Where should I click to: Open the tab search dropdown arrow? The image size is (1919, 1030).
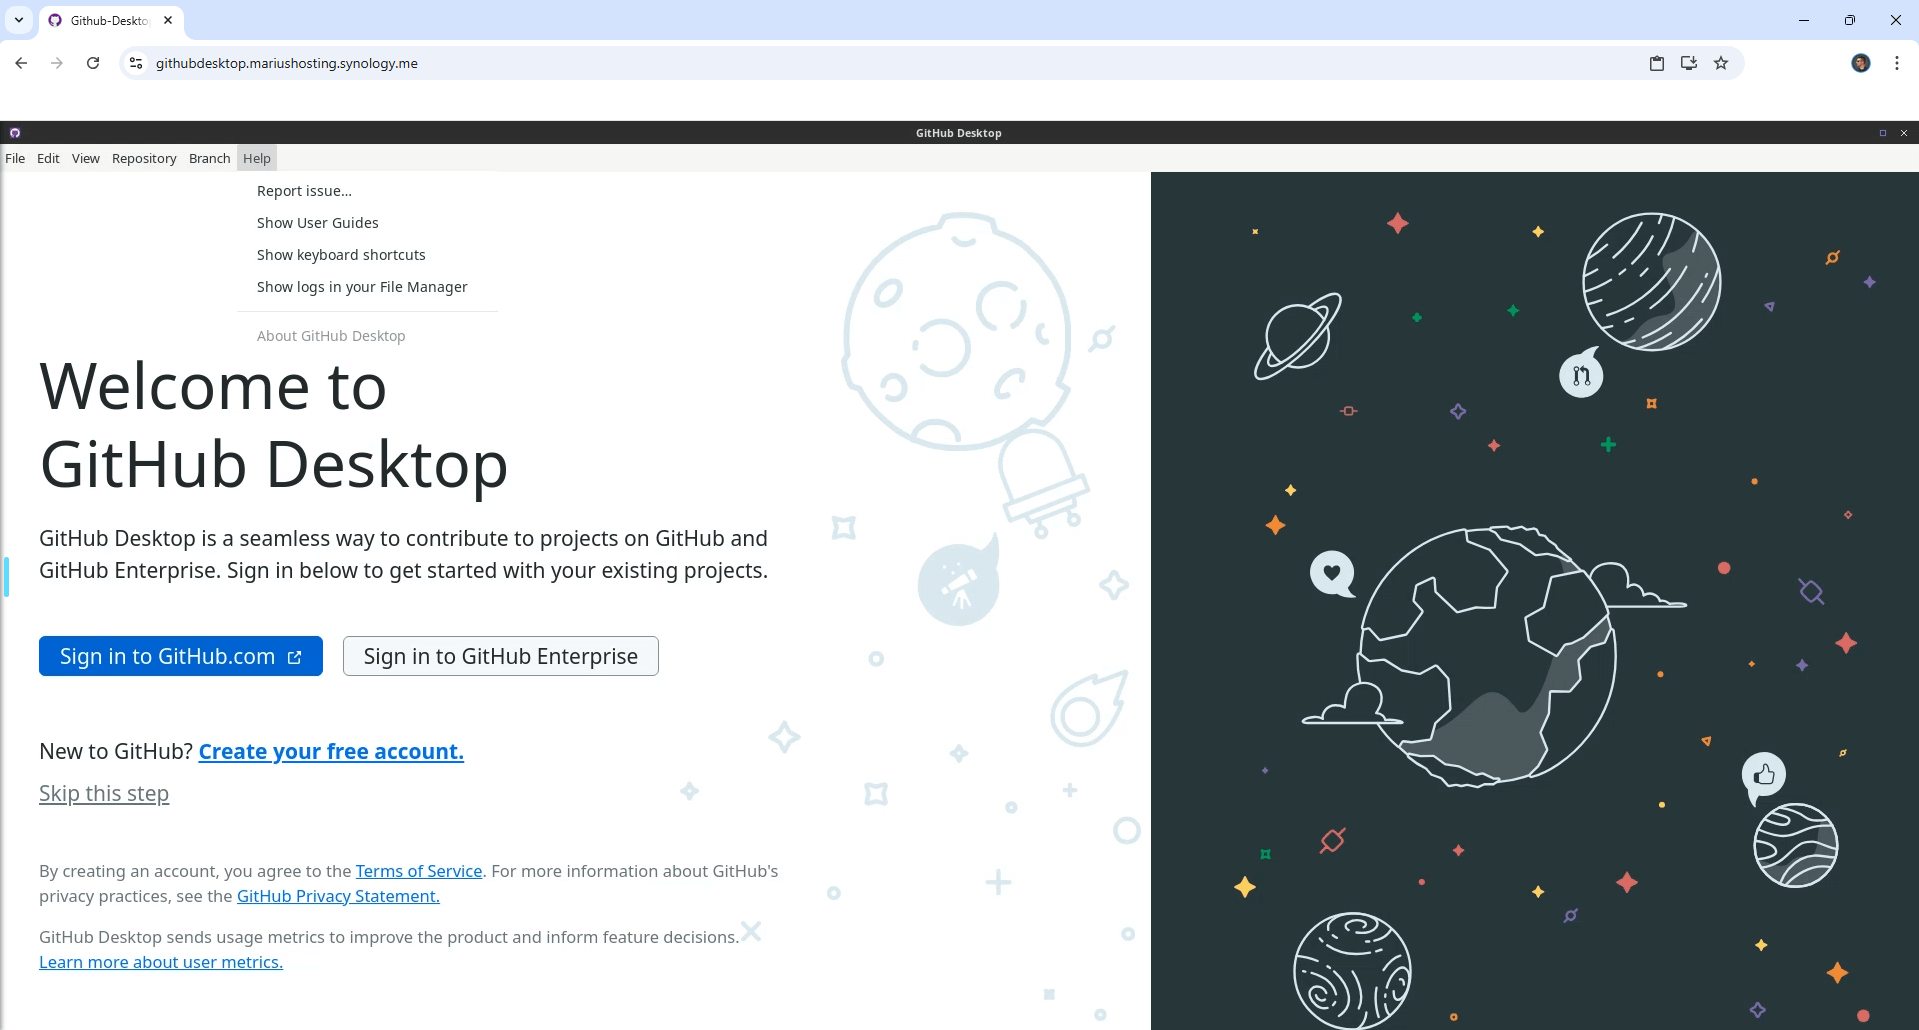18,20
